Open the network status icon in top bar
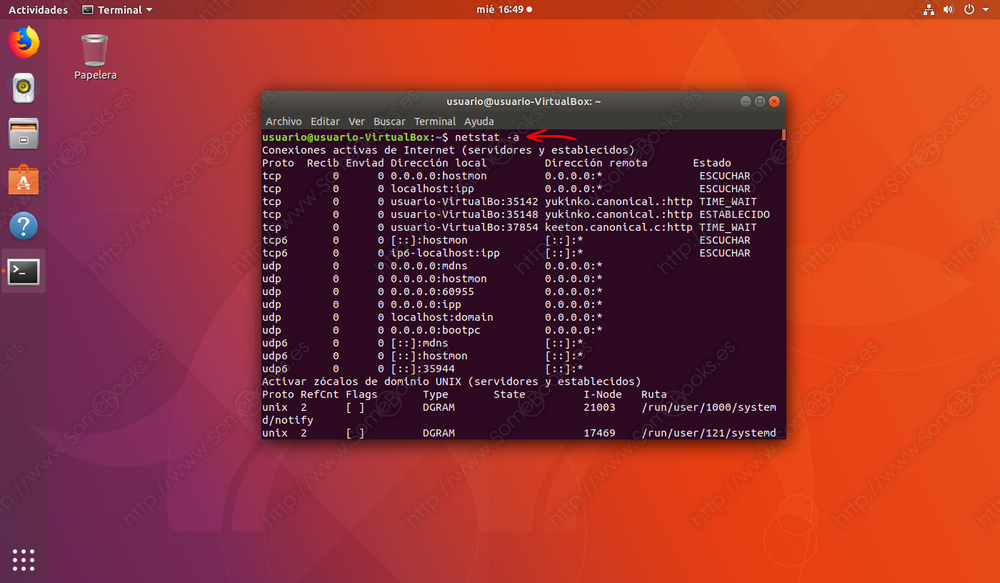The height and width of the screenshot is (583, 1000). point(929,10)
